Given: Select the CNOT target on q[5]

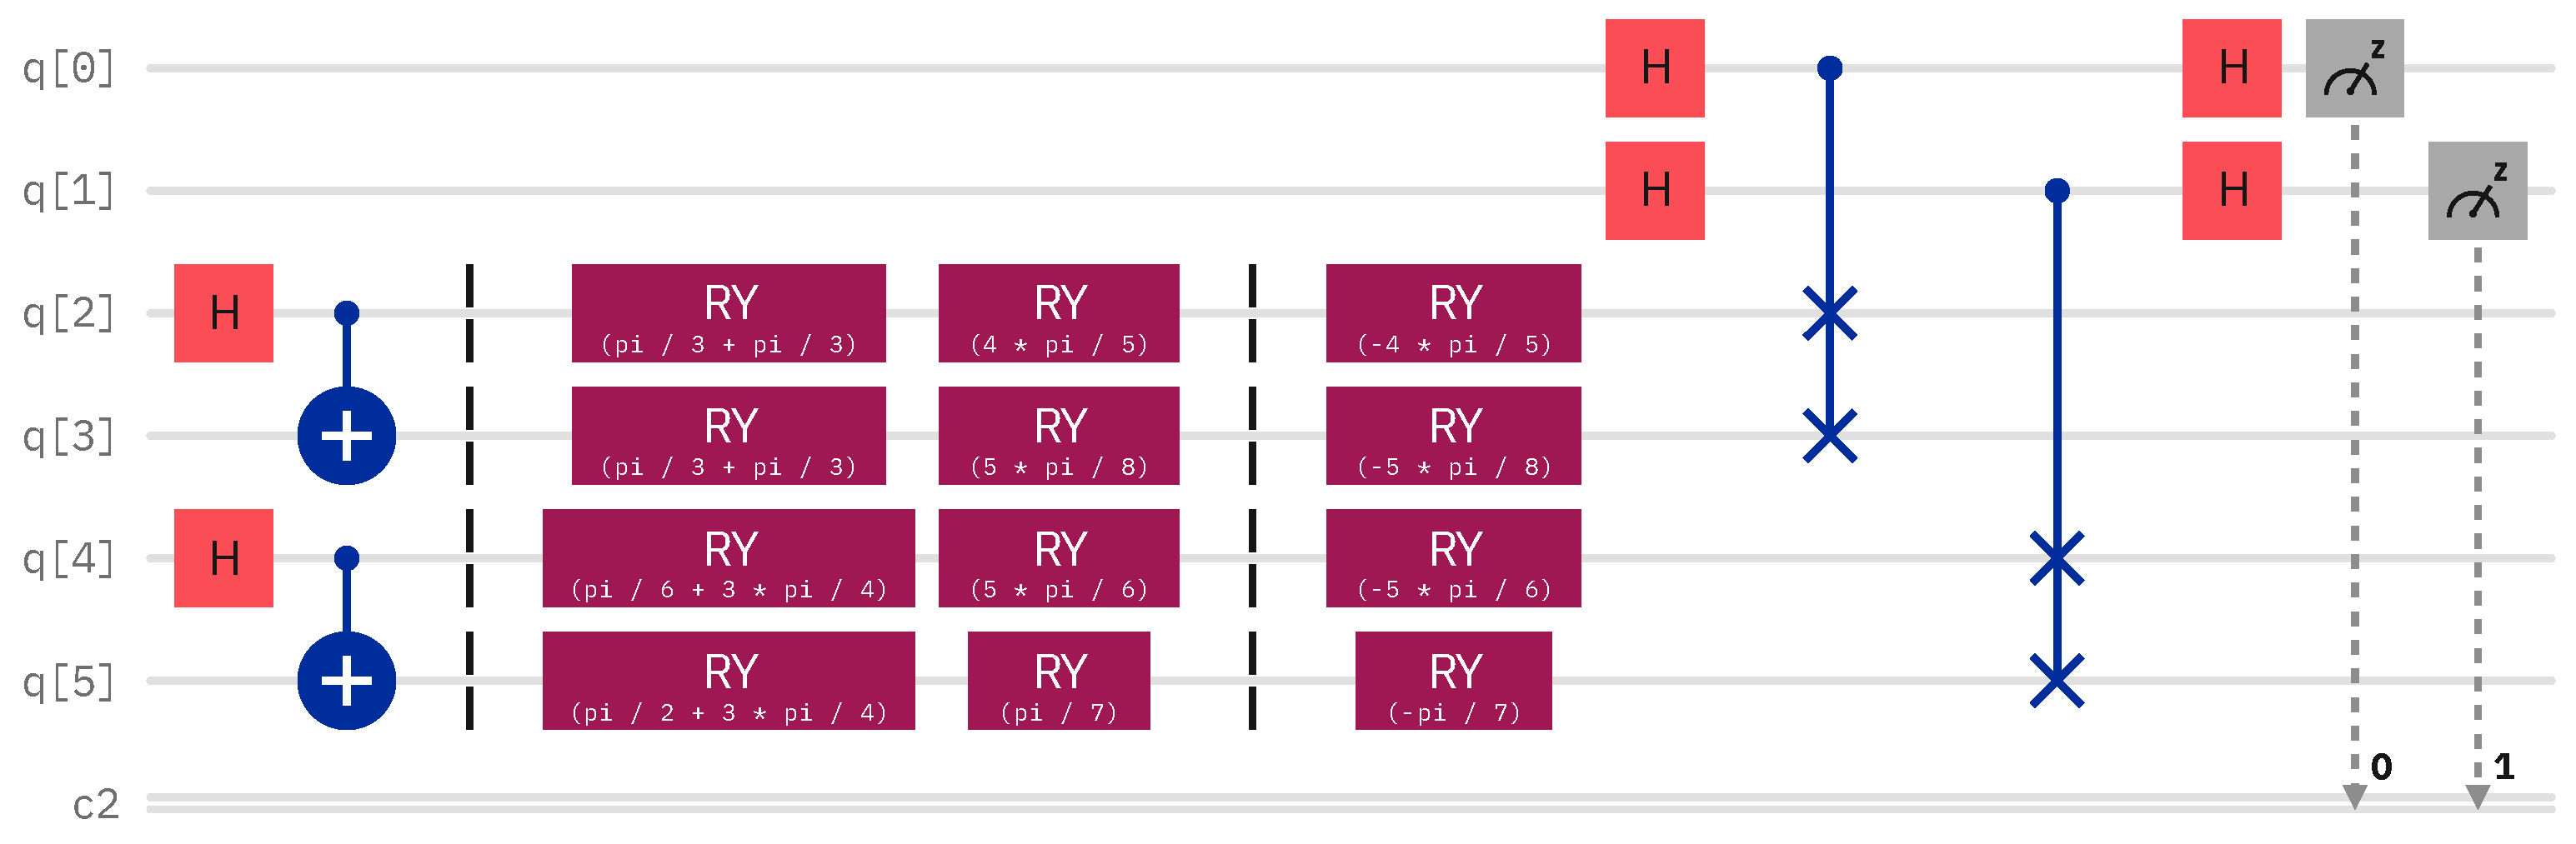Looking at the screenshot, I should [x=346, y=681].
